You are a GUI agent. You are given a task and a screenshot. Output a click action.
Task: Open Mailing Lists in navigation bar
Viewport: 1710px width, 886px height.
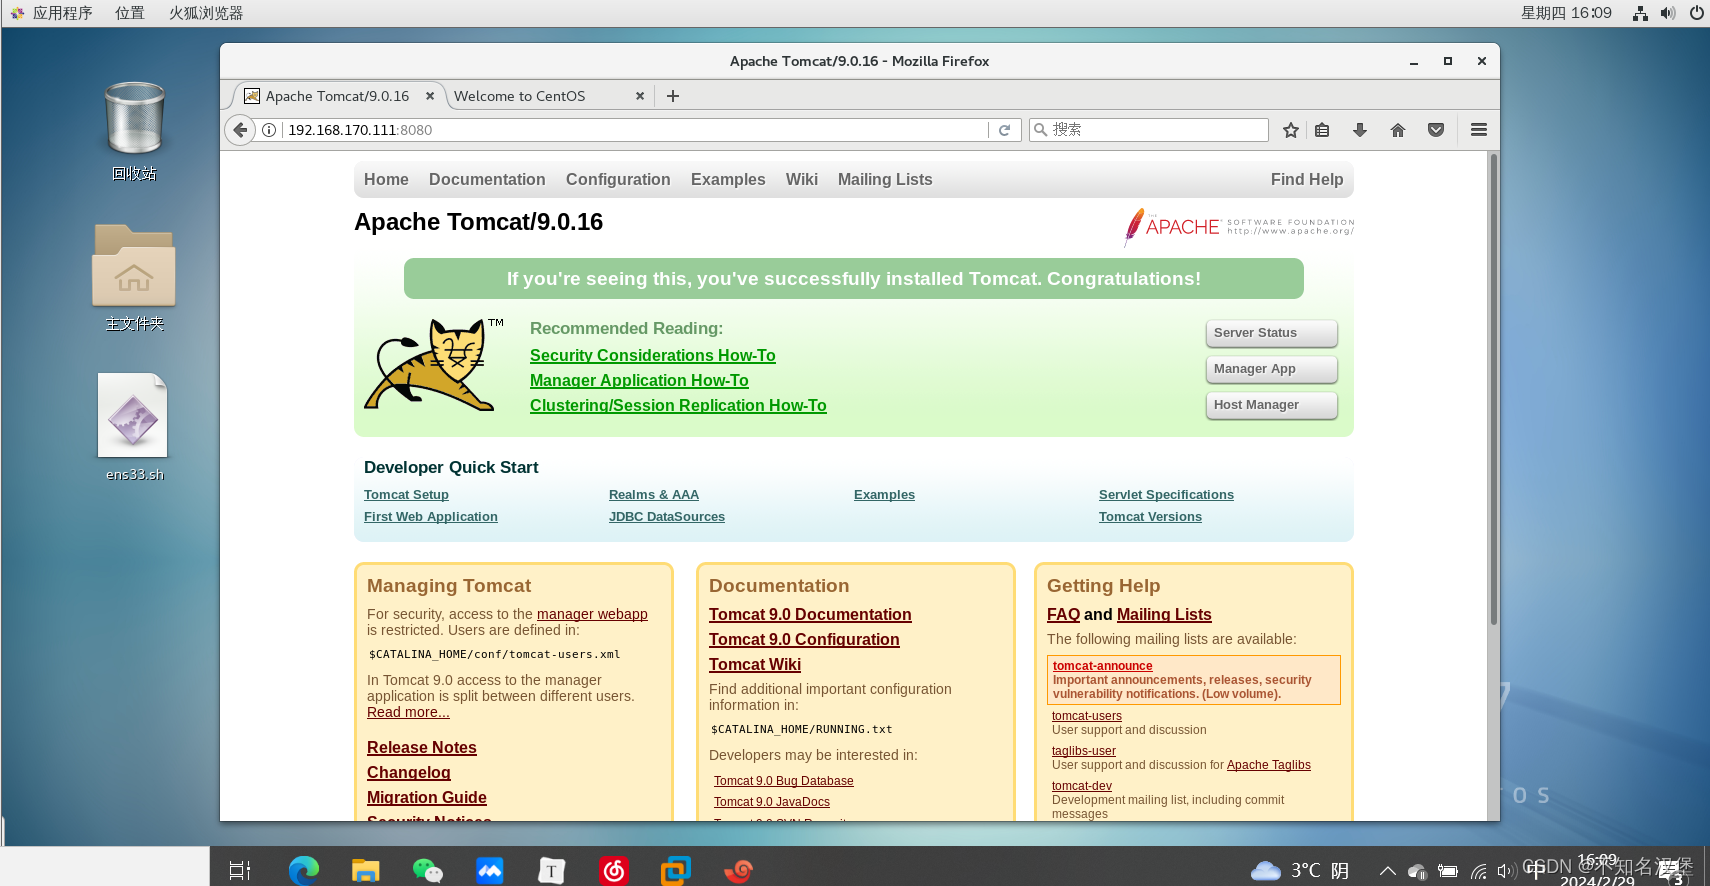tap(885, 180)
